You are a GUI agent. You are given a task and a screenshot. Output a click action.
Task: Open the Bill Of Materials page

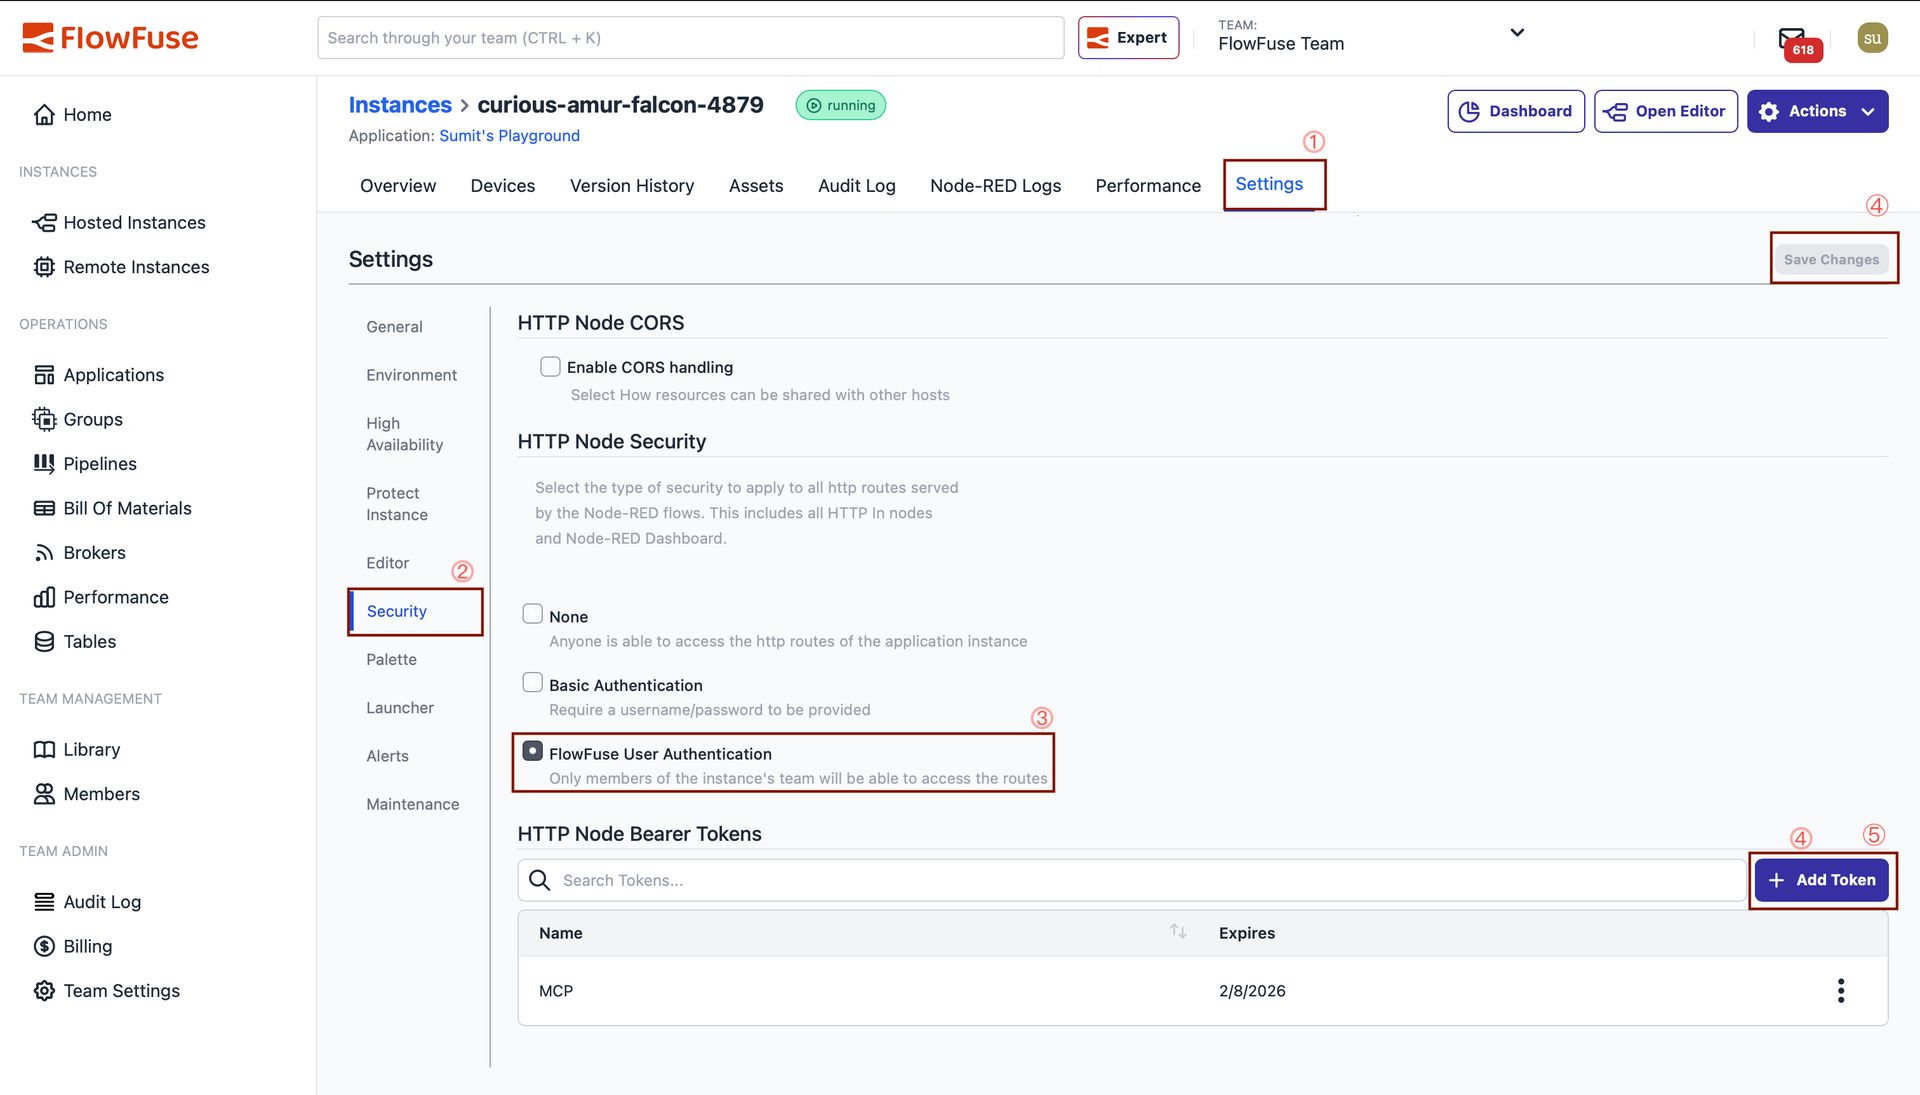127,508
